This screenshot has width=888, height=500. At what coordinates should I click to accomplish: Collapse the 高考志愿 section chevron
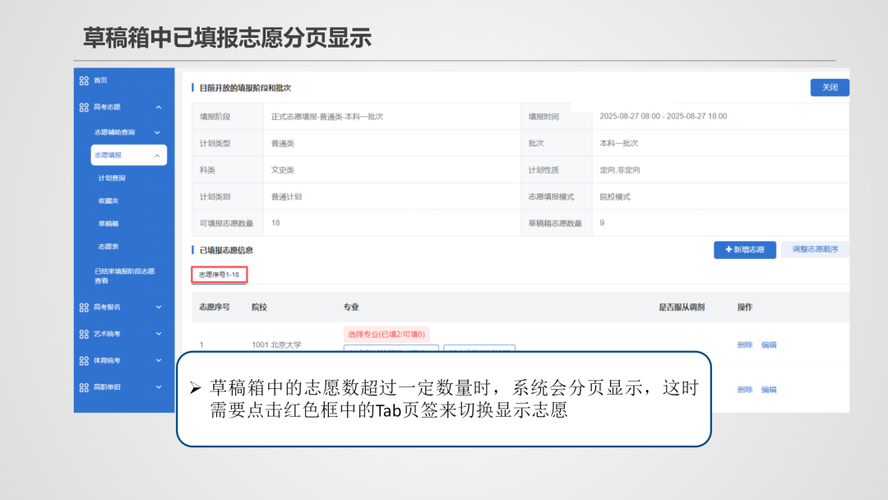pyautogui.click(x=159, y=107)
